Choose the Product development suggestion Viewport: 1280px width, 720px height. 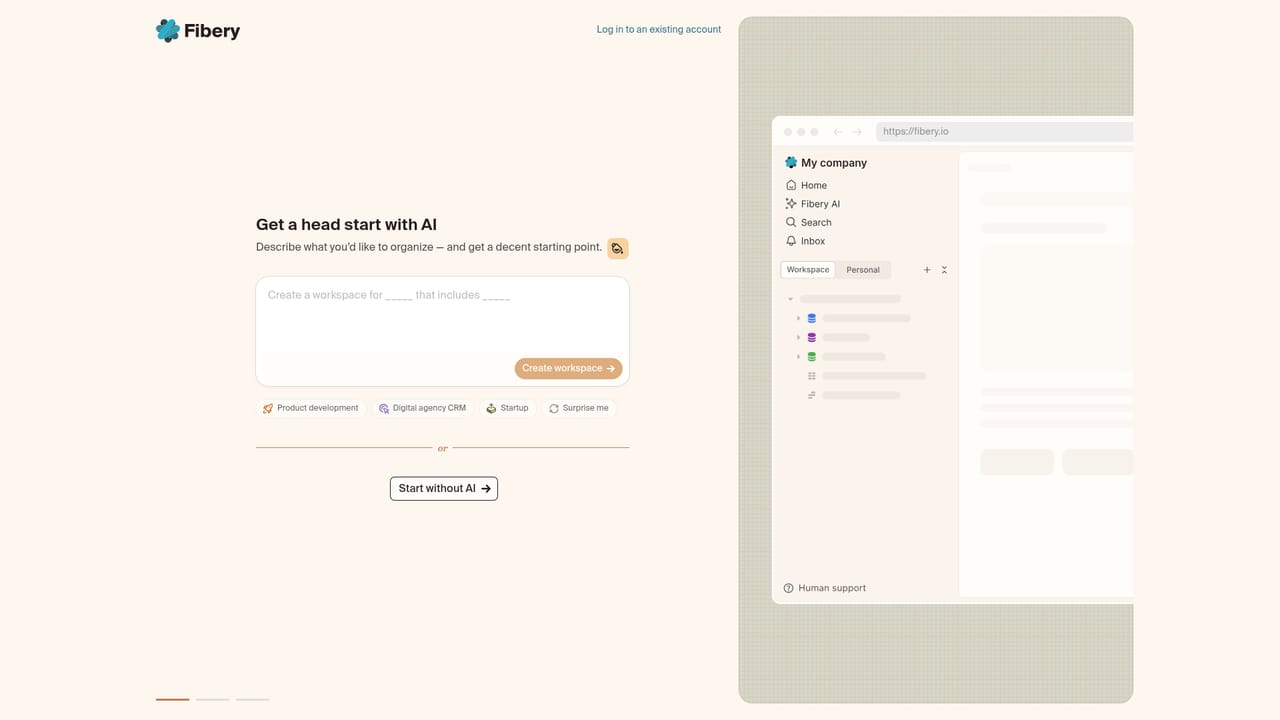coord(311,408)
